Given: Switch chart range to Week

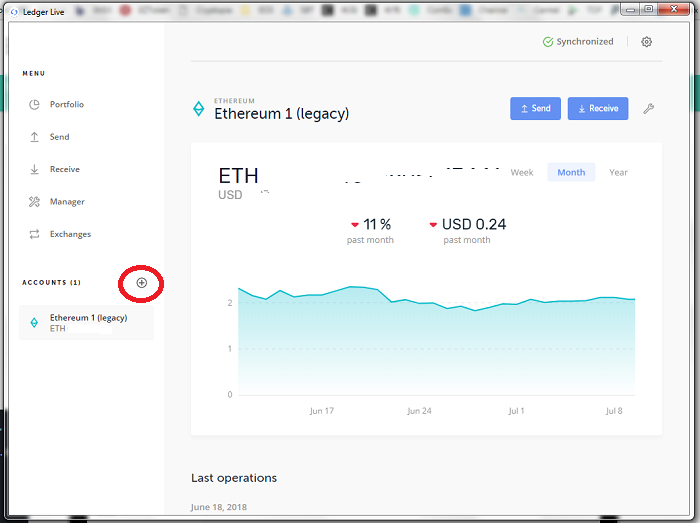Looking at the screenshot, I should pyautogui.click(x=522, y=173).
